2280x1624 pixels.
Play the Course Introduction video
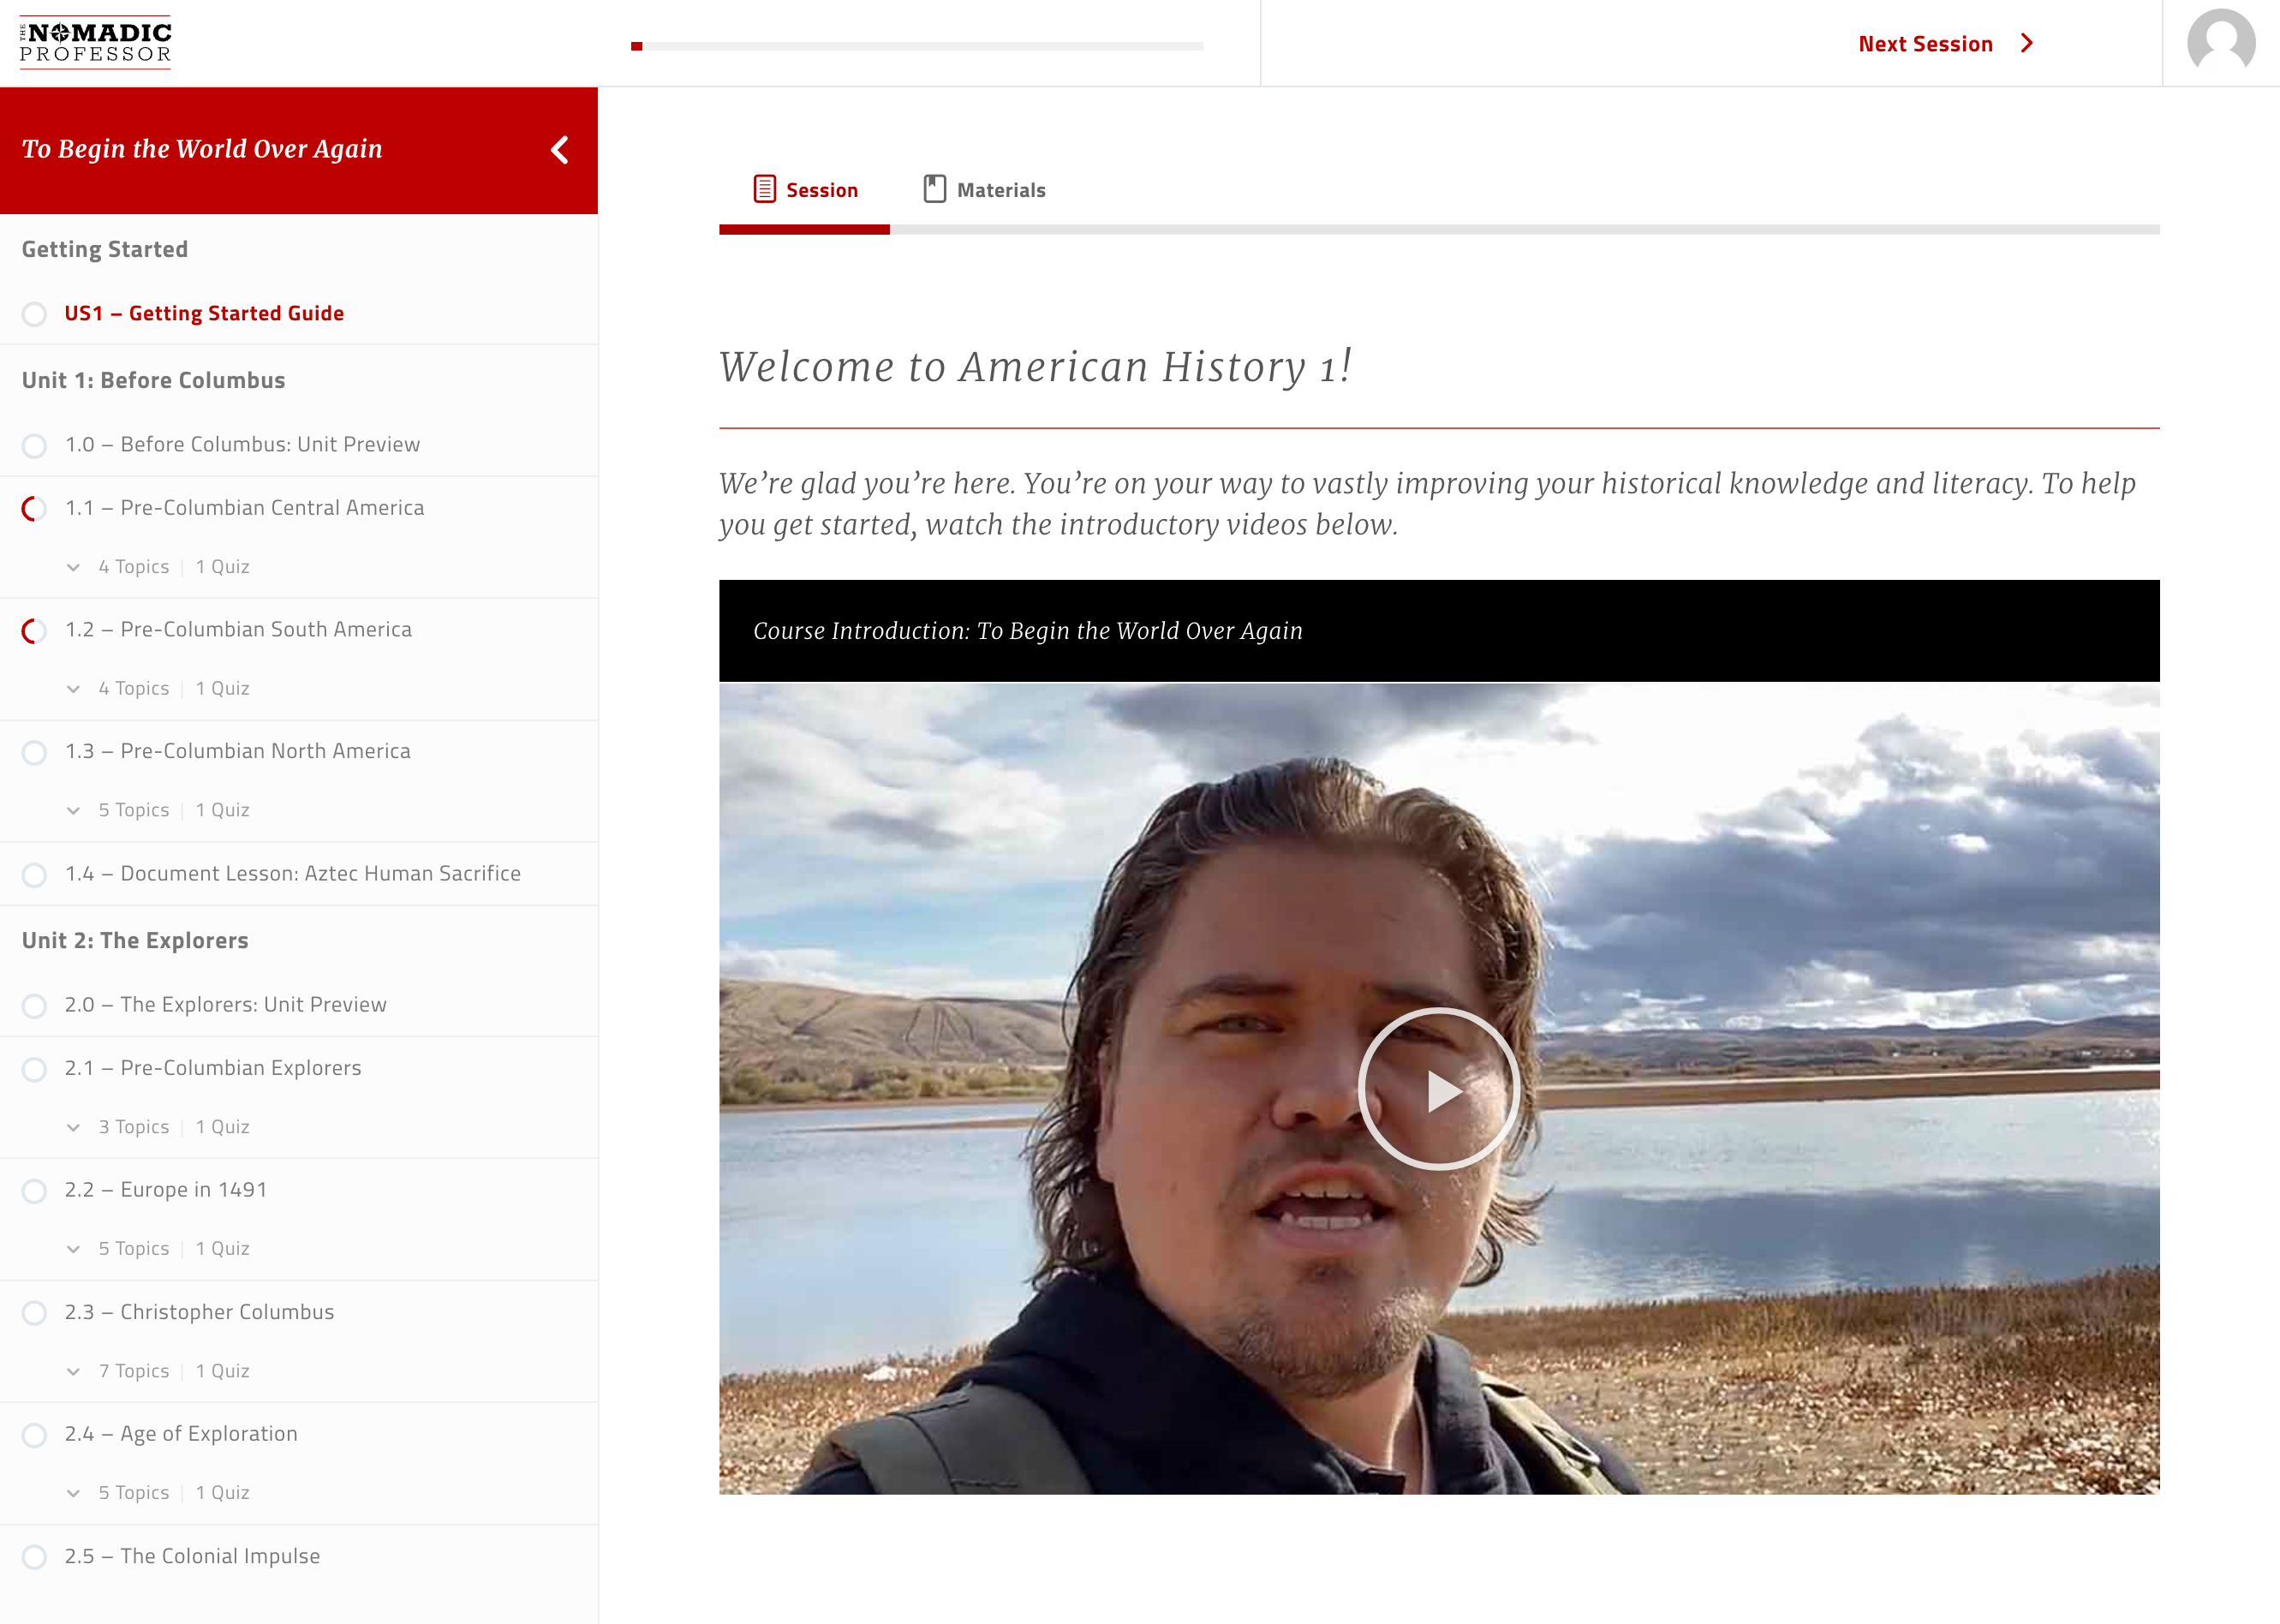(x=1439, y=1090)
